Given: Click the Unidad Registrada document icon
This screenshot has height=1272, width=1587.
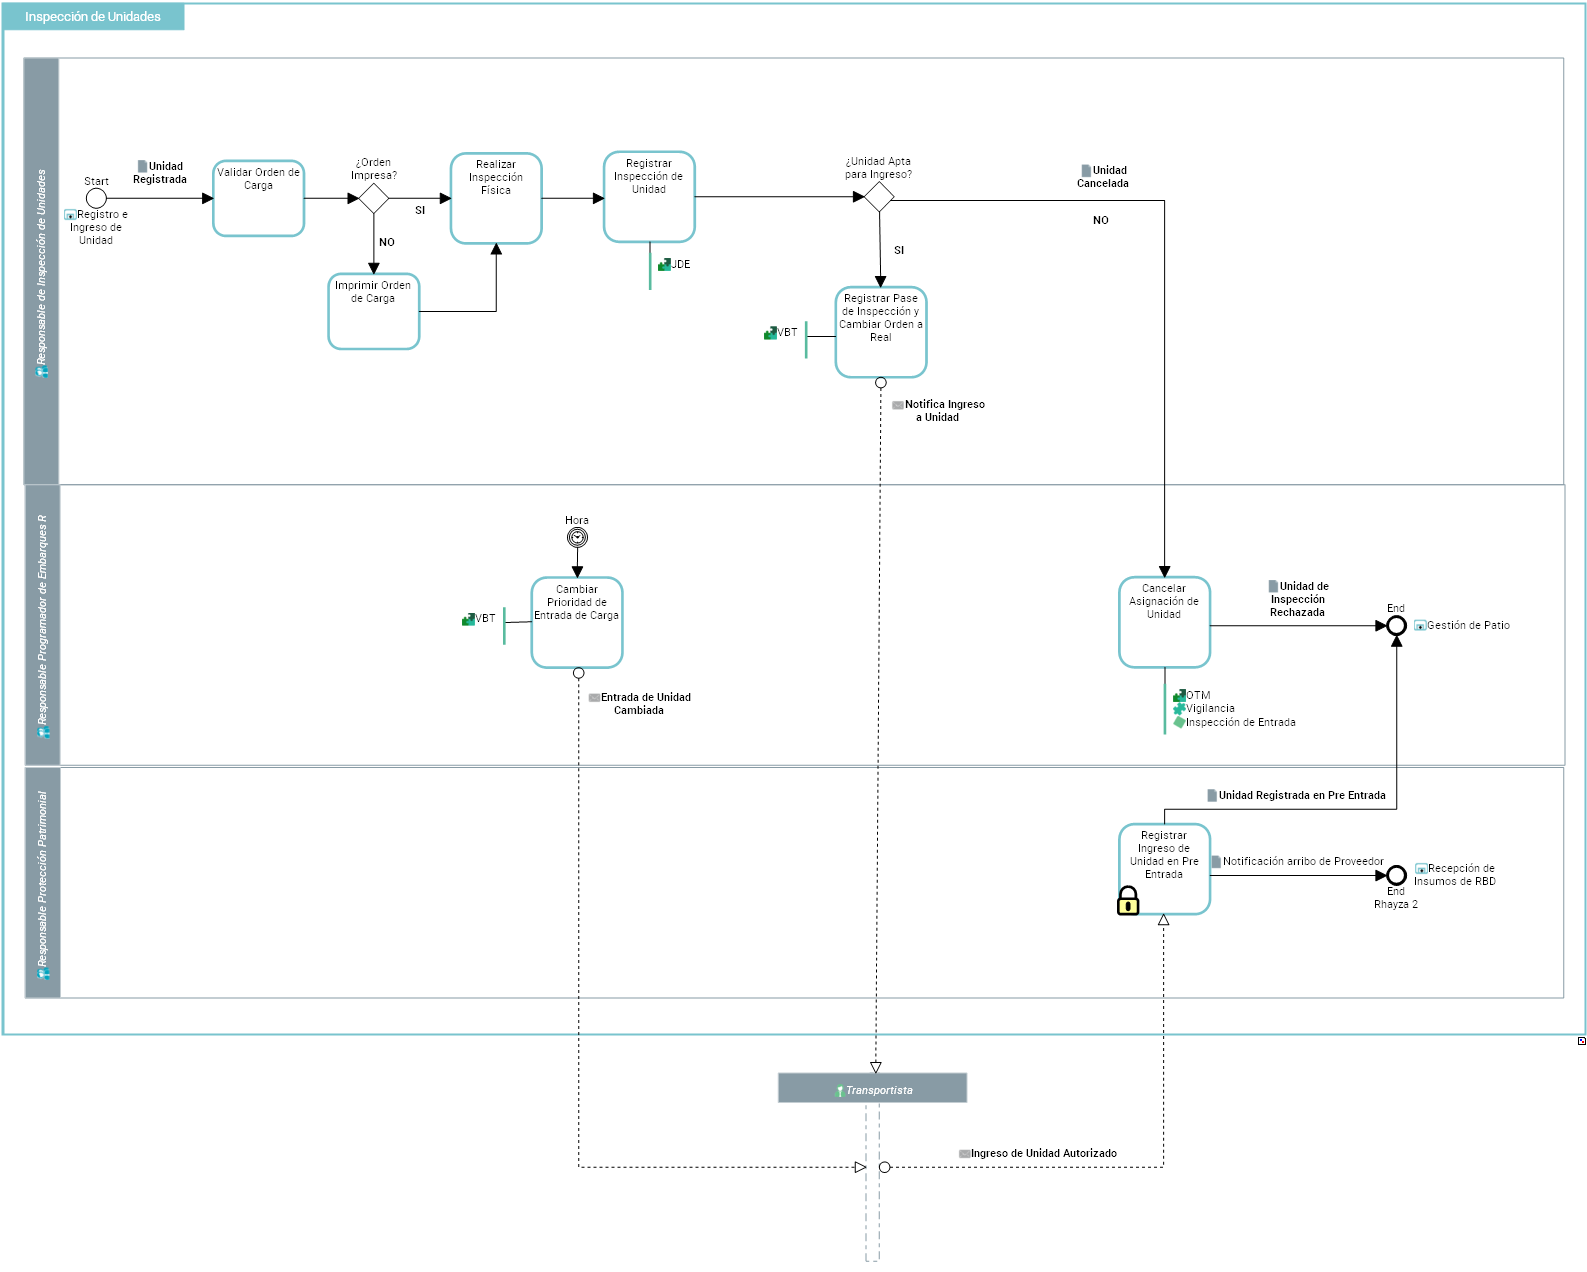Looking at the screenshot, I should click(x=142, y=166).
